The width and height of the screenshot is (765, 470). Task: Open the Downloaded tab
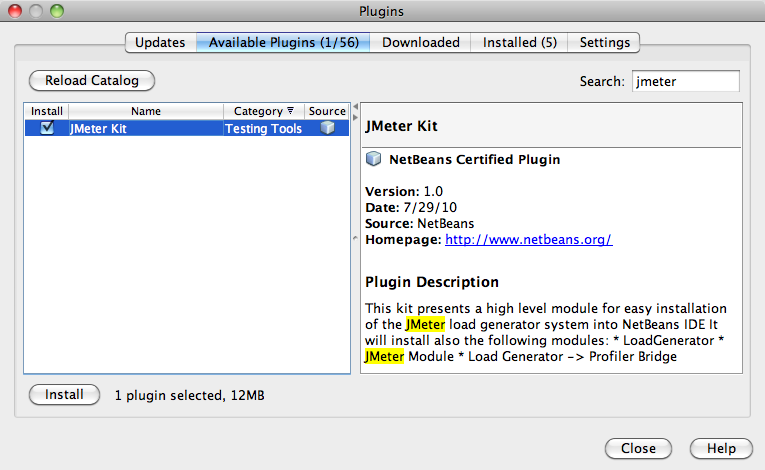coord(421,42)
